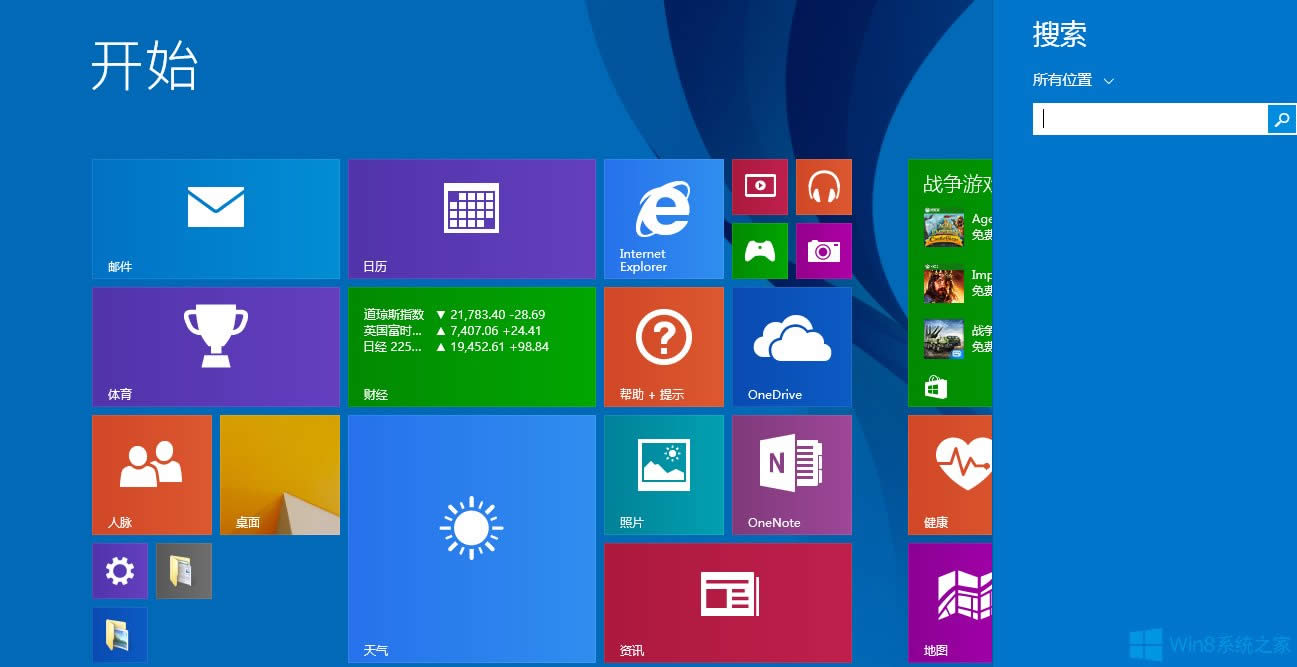
Task: Open the OneDrive app tile
Action: click(x=791, y=346)
